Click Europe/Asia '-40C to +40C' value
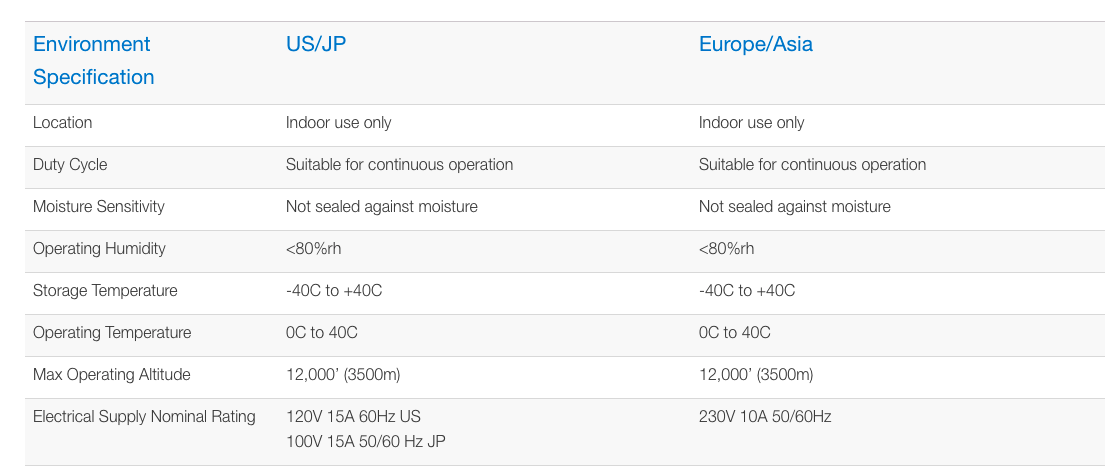 (747, 291)
